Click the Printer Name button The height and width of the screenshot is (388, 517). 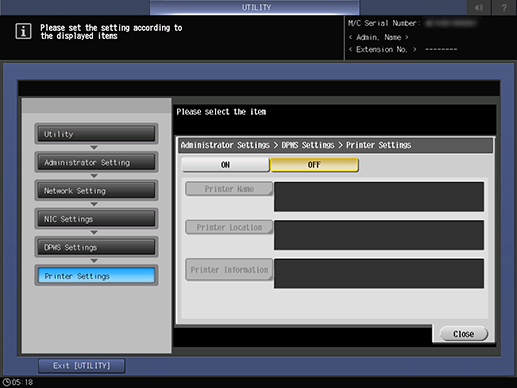229,189
